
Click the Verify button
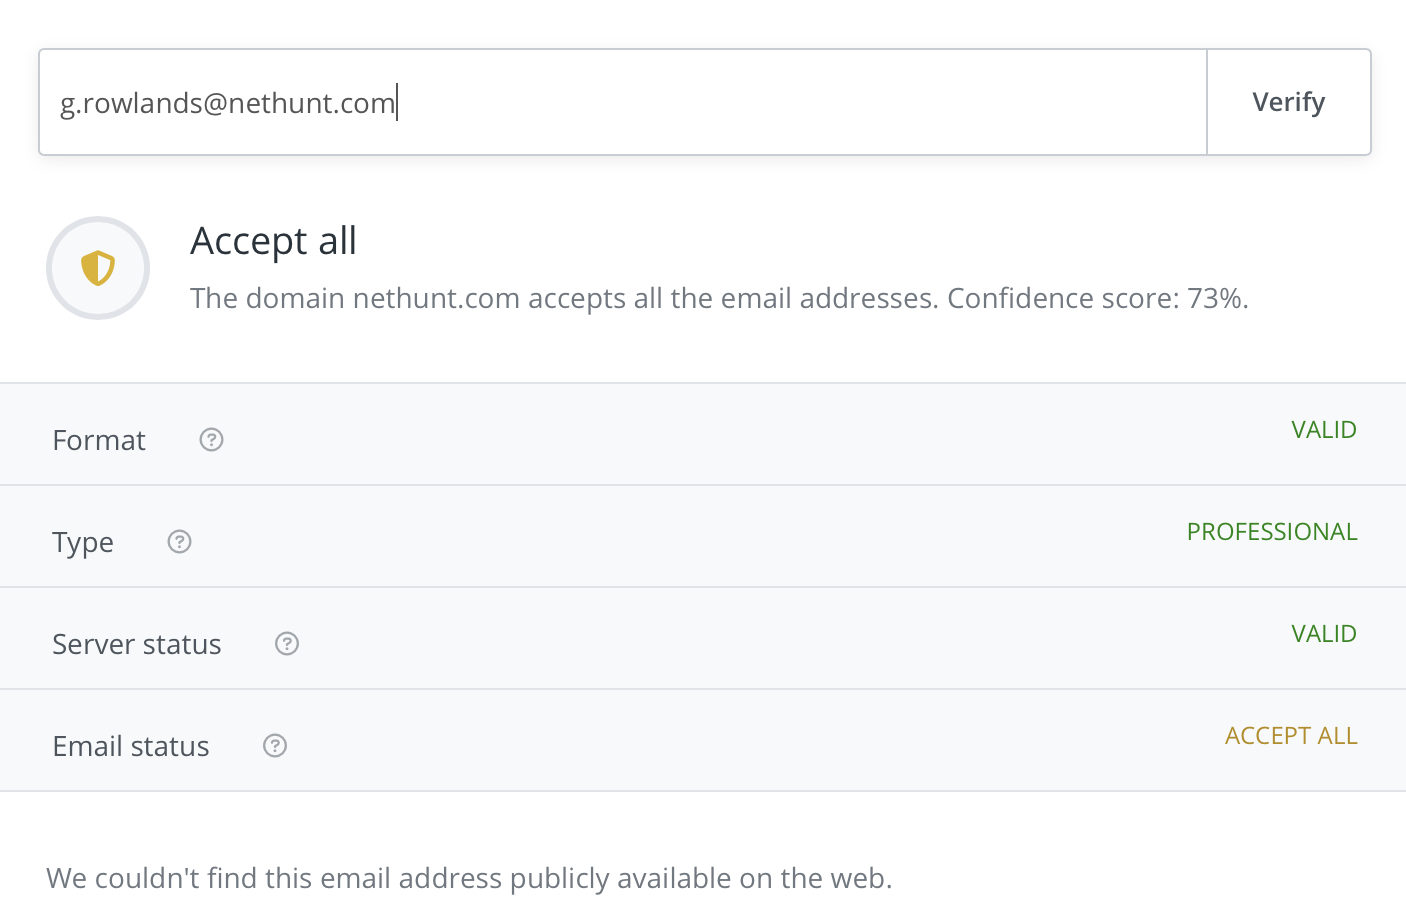(x=1288, y=102)
